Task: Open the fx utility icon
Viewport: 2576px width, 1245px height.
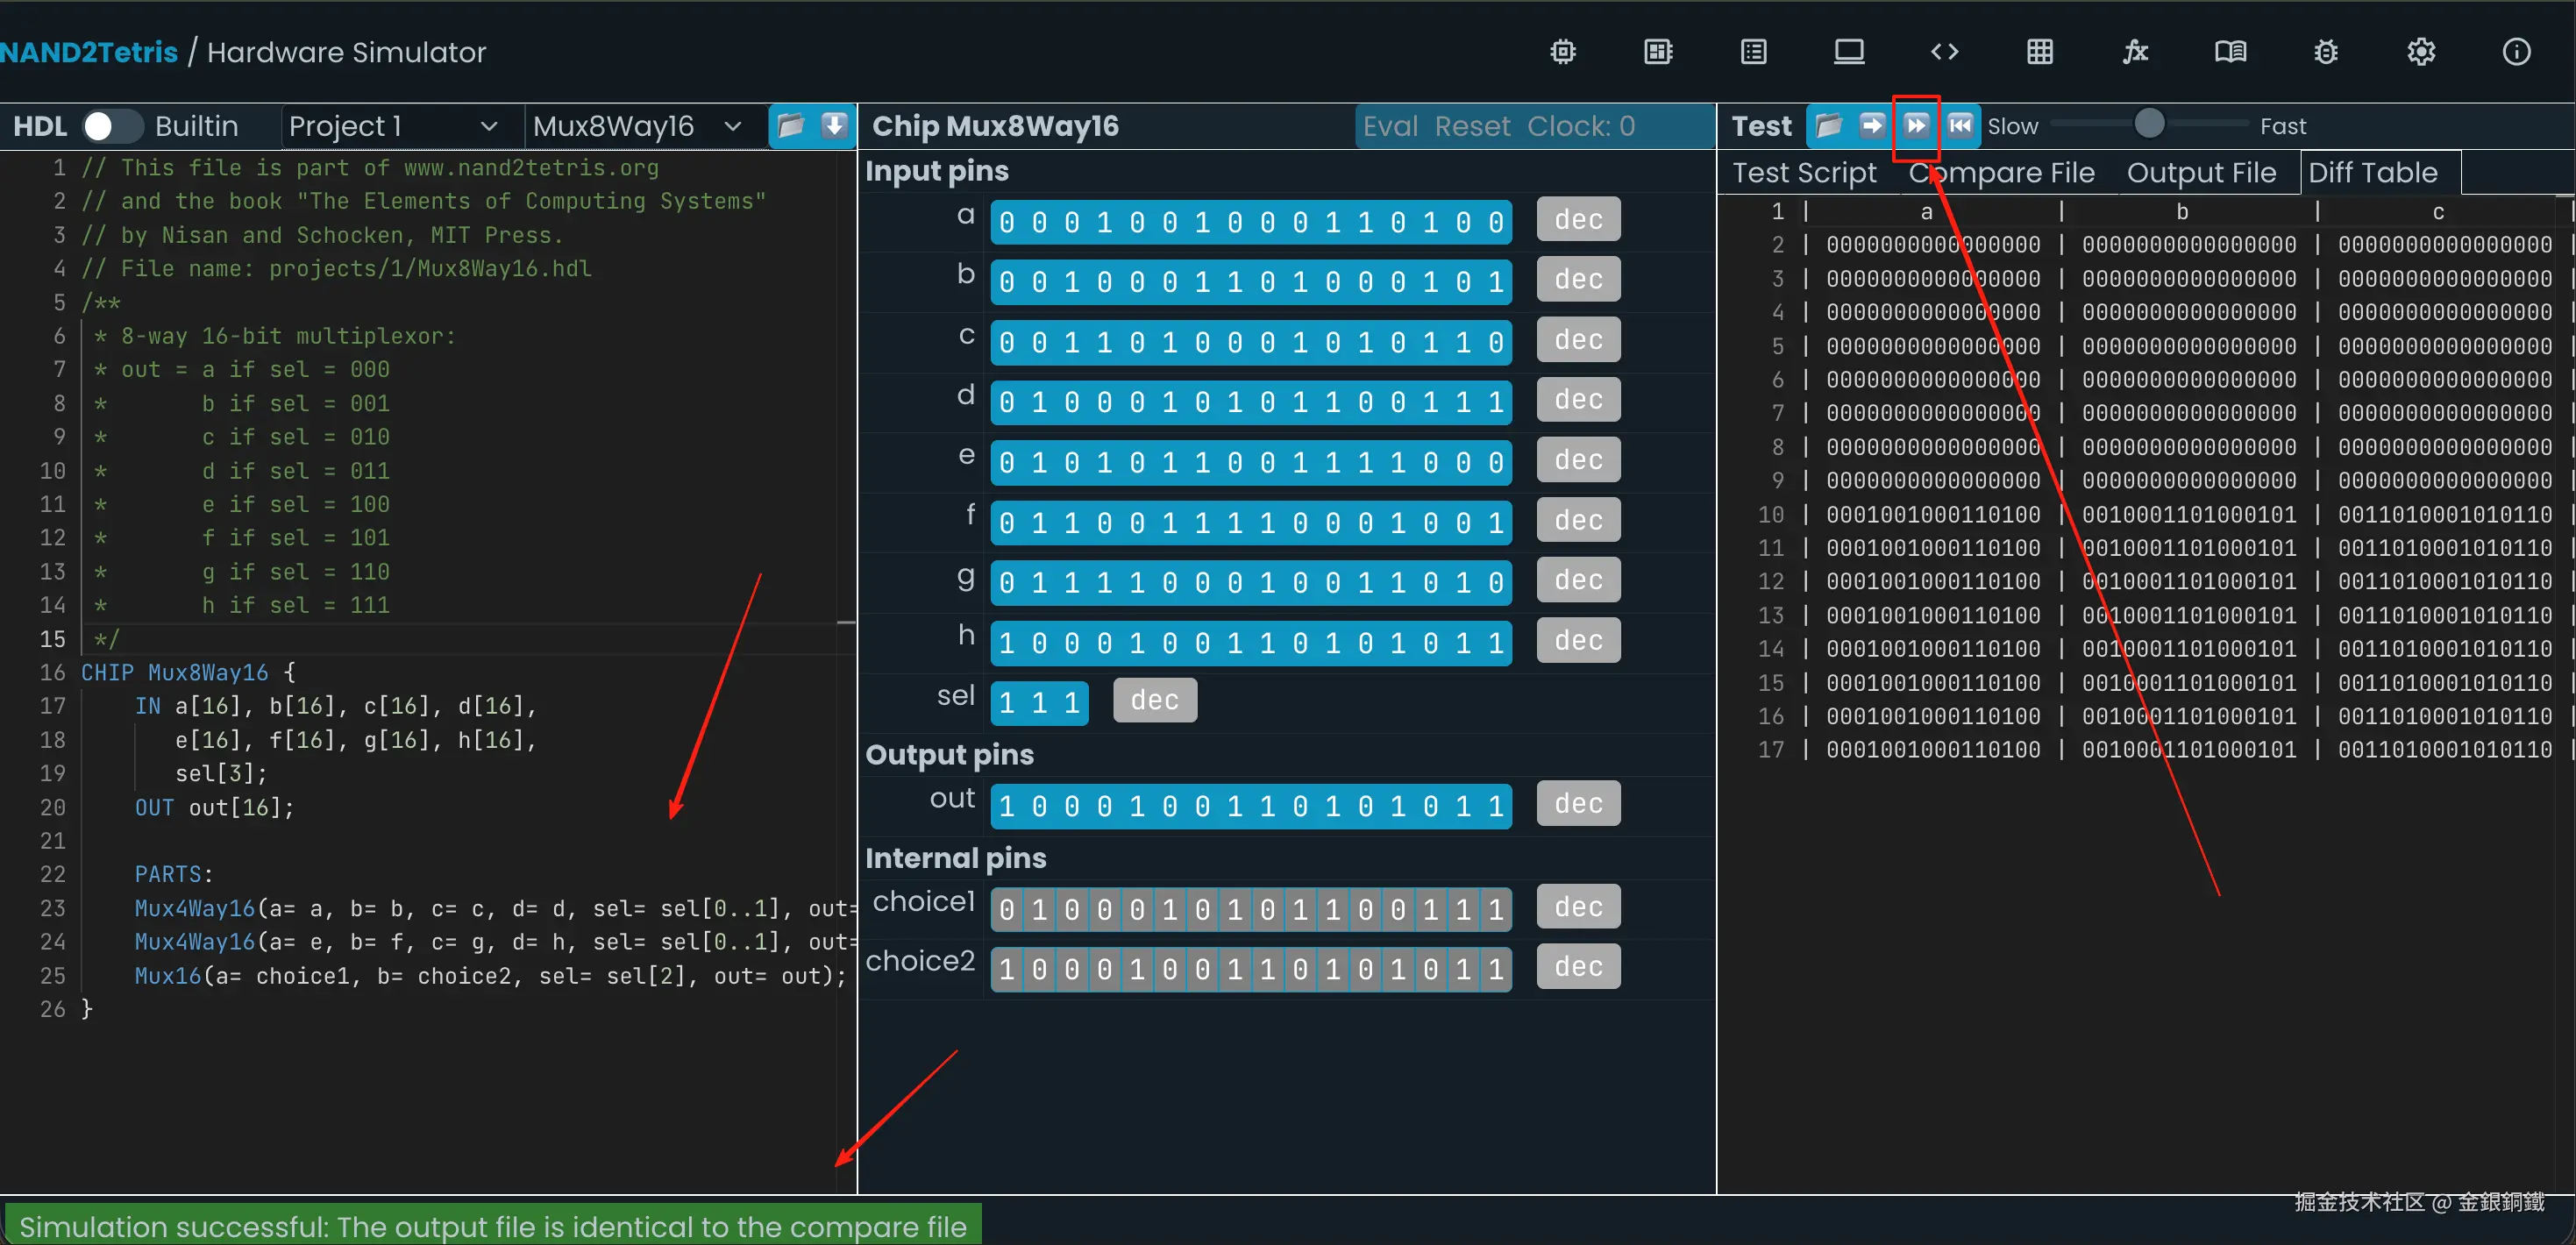Action: coord(2135,51)
